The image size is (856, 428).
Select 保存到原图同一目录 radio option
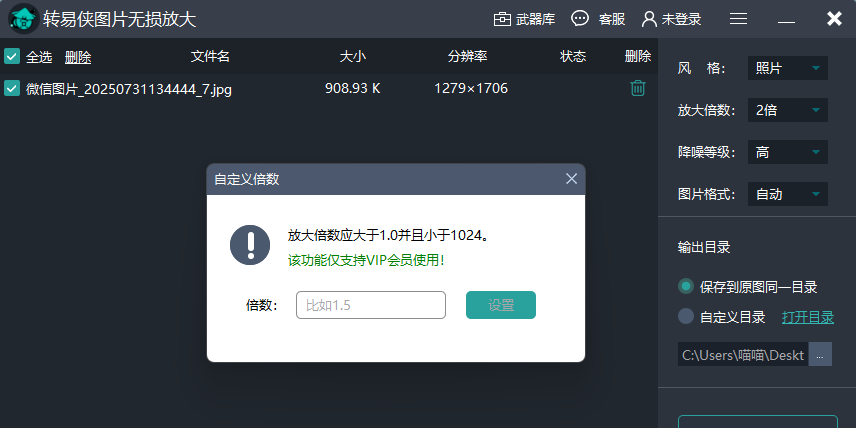[686, 287]
